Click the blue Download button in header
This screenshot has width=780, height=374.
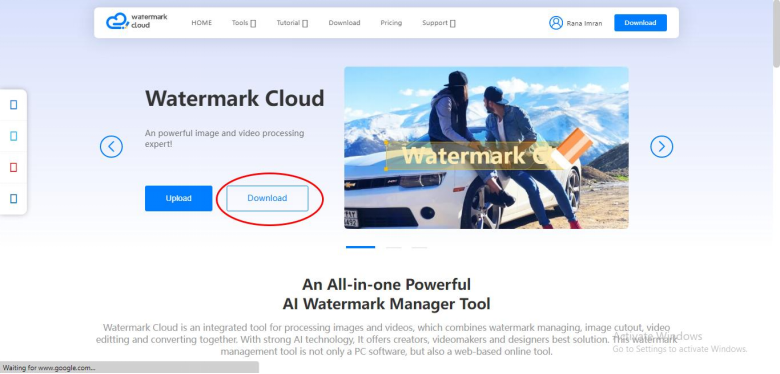point(640,23)
